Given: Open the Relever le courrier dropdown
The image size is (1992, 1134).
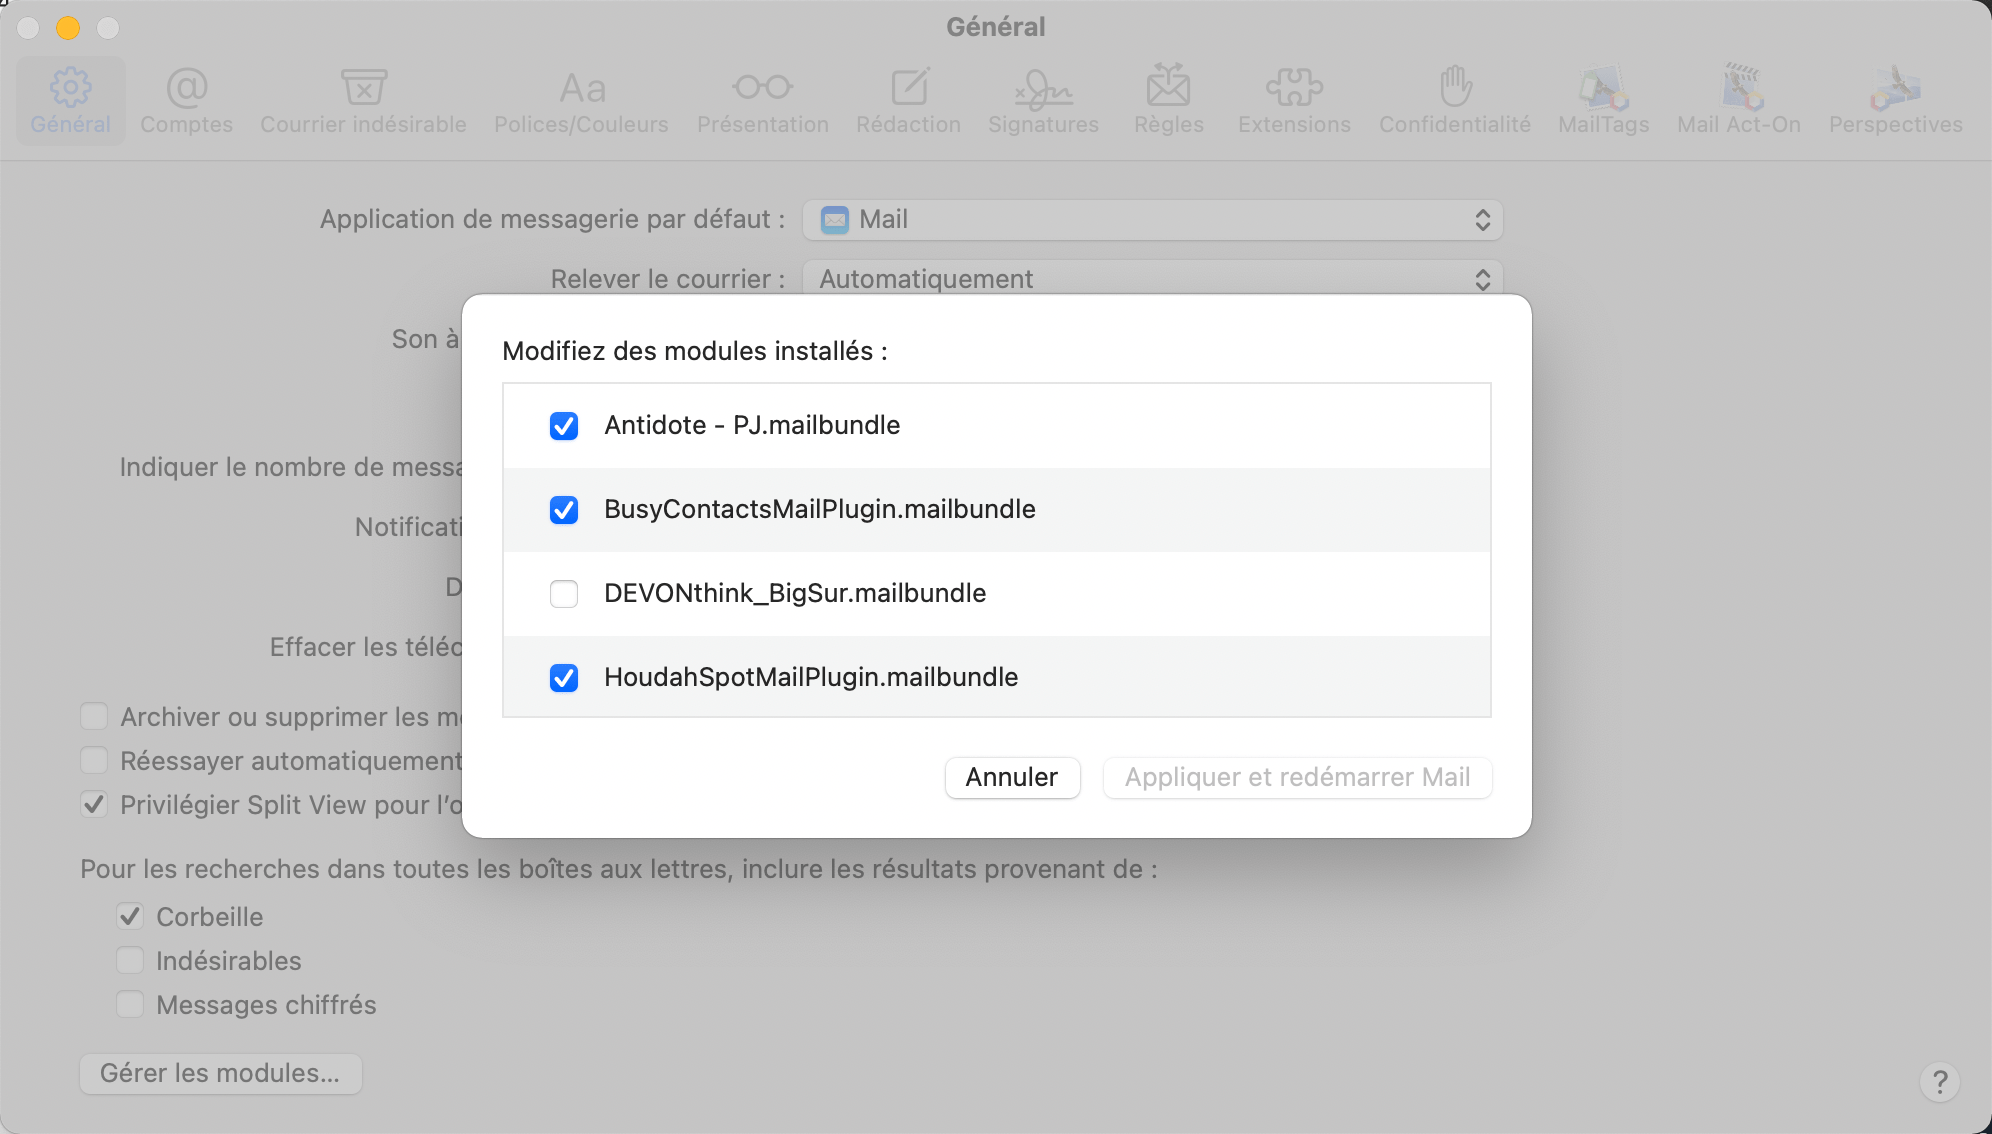Looking at the screenshot, I should coord(1153,278).
